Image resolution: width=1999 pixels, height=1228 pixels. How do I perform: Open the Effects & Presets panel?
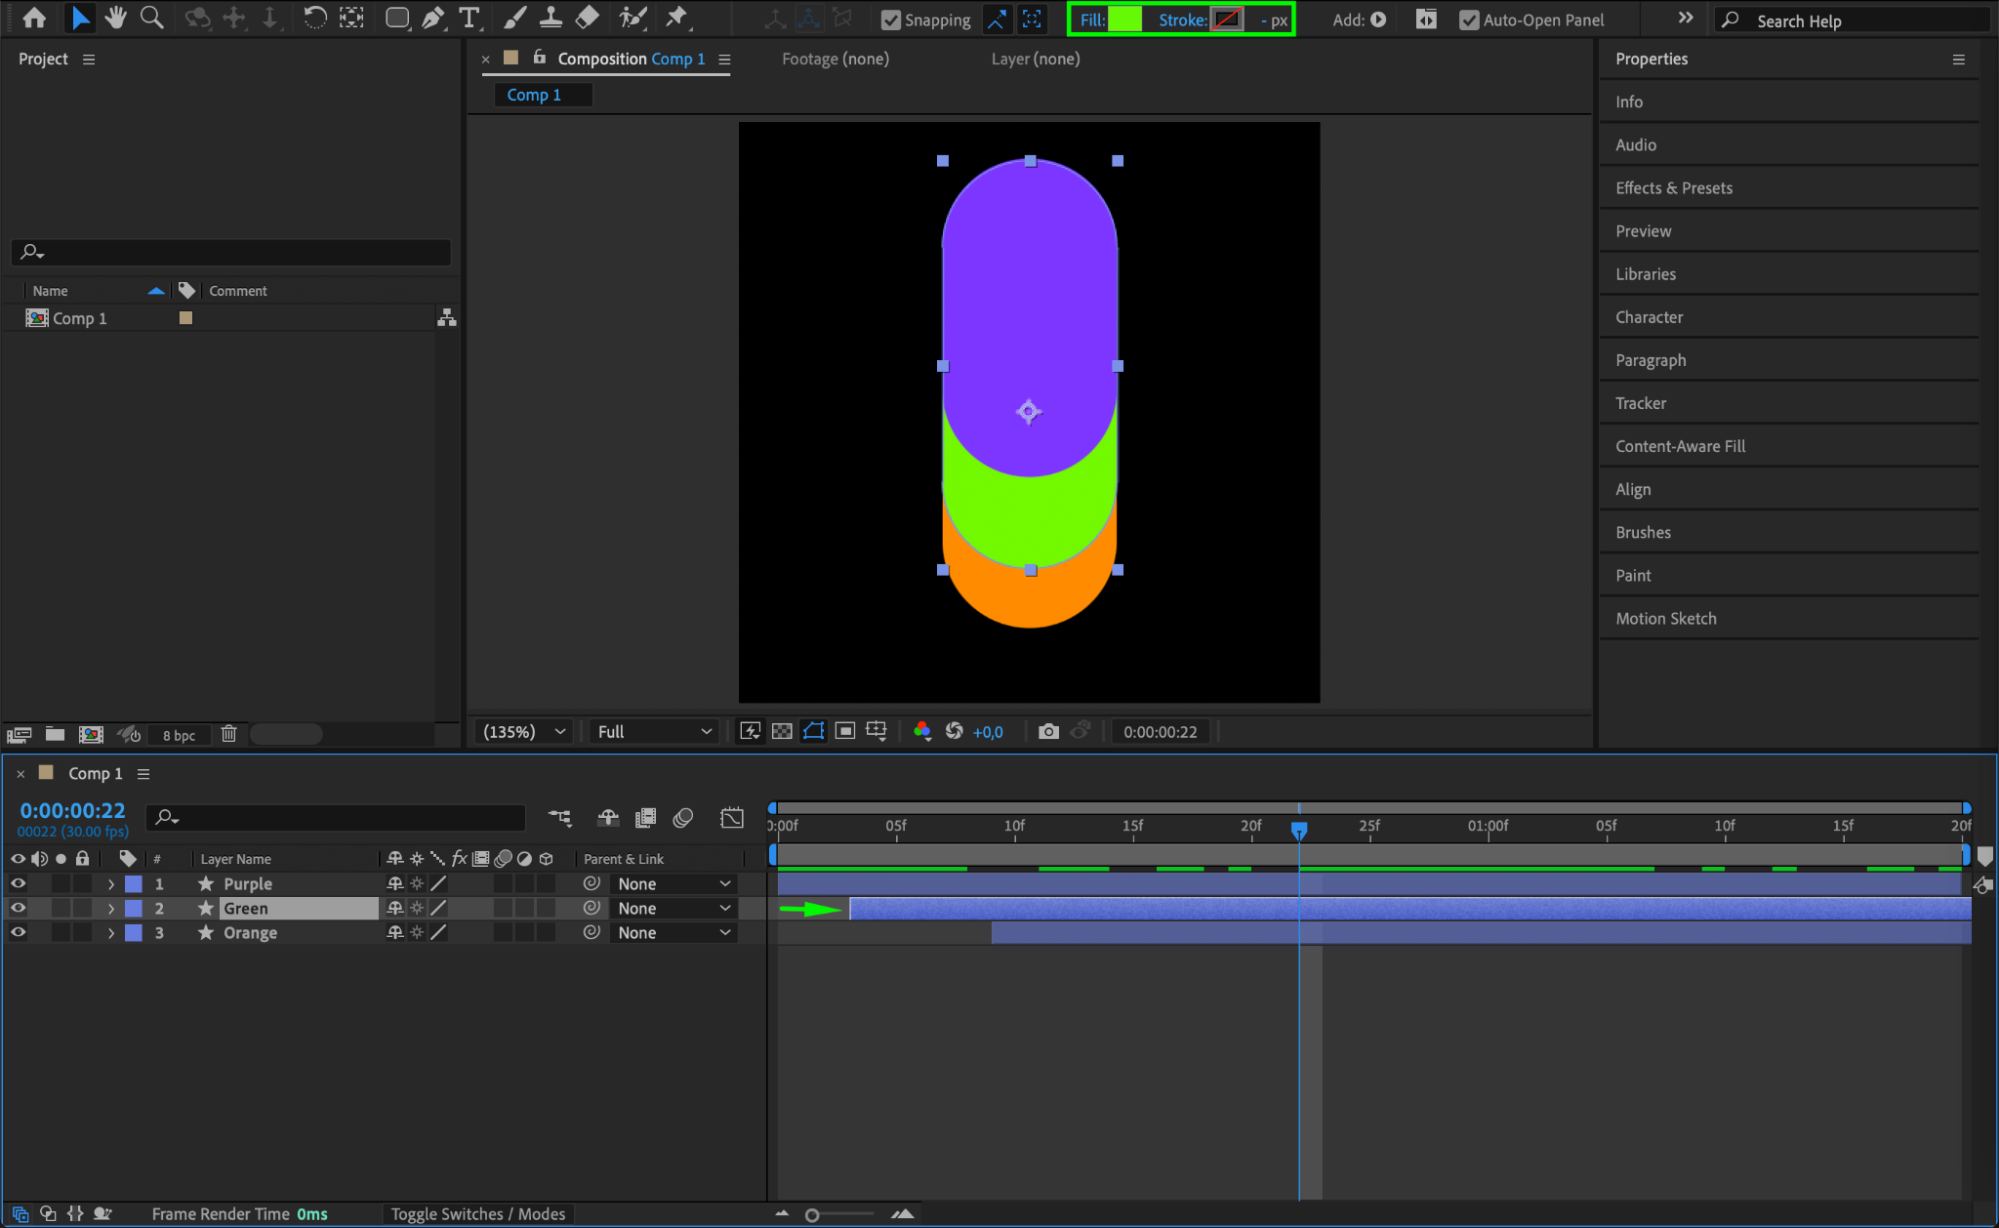pyautogui.click(x=1673, y=188)
